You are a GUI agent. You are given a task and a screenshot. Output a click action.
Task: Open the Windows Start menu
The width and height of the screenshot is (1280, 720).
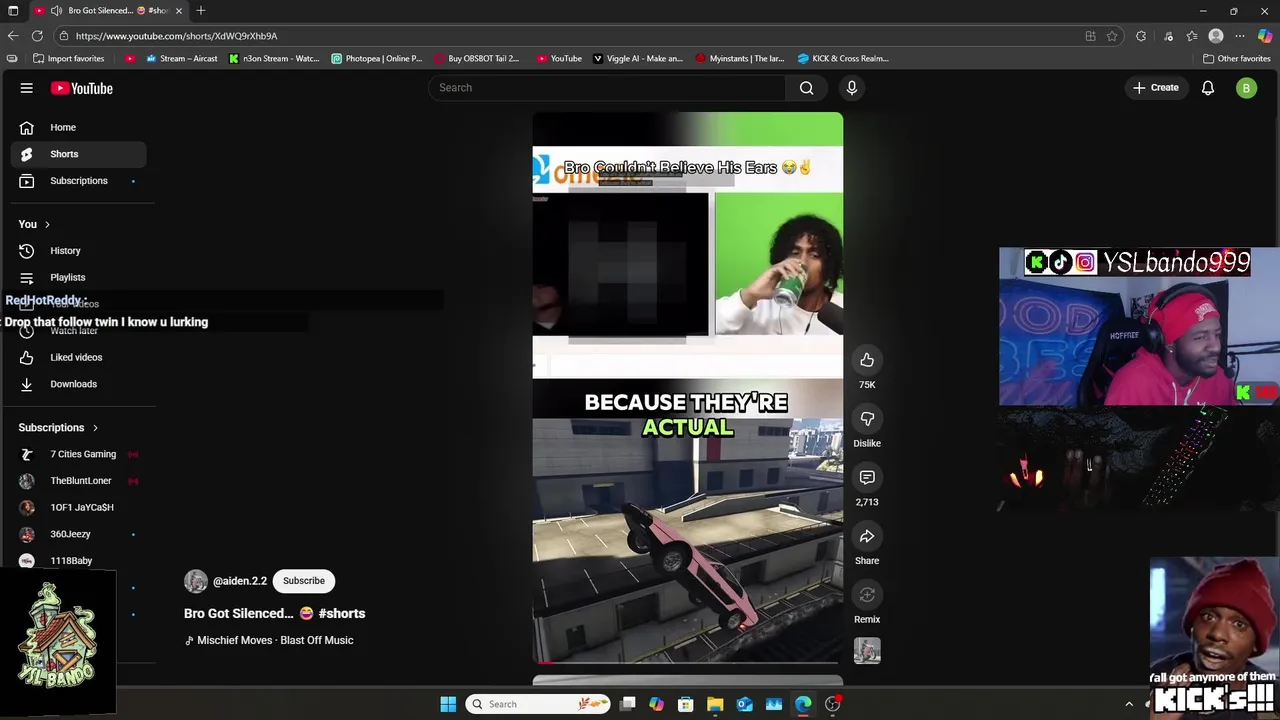tap(448, 704)
